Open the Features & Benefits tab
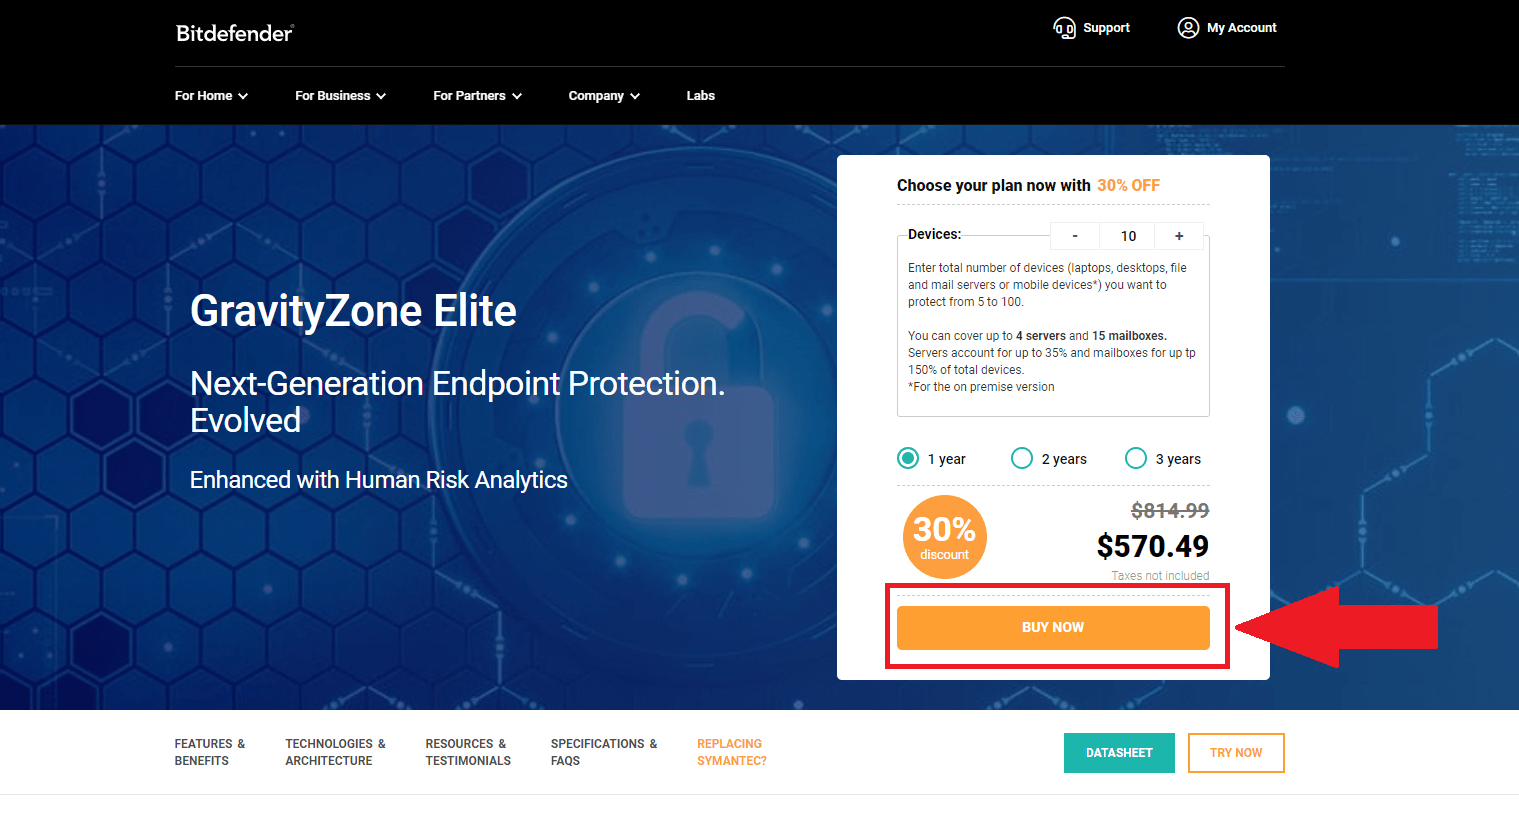Viewport: 1519px width, 814px height. [209, 752]
